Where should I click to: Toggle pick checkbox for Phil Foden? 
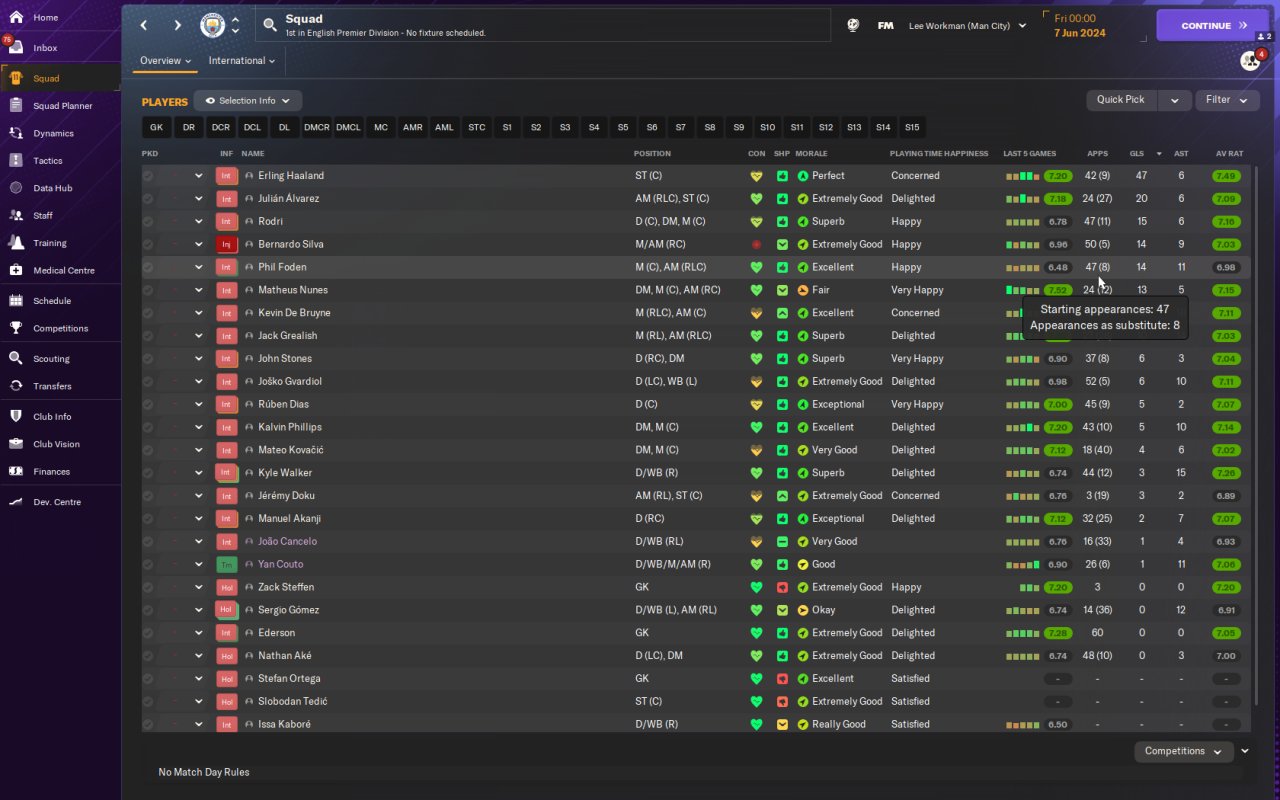pyautogui.click(x=148, y=267)
